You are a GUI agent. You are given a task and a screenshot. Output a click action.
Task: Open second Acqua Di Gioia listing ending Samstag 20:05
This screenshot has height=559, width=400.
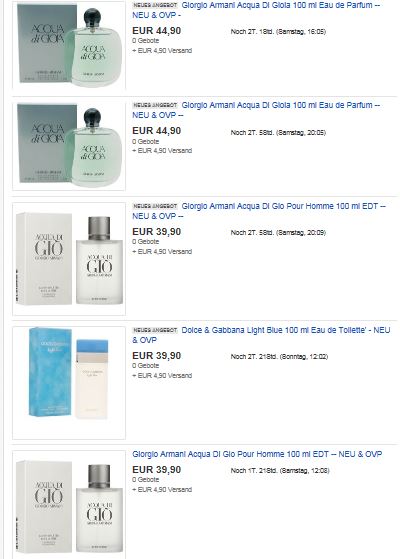[x=256, y=110]
